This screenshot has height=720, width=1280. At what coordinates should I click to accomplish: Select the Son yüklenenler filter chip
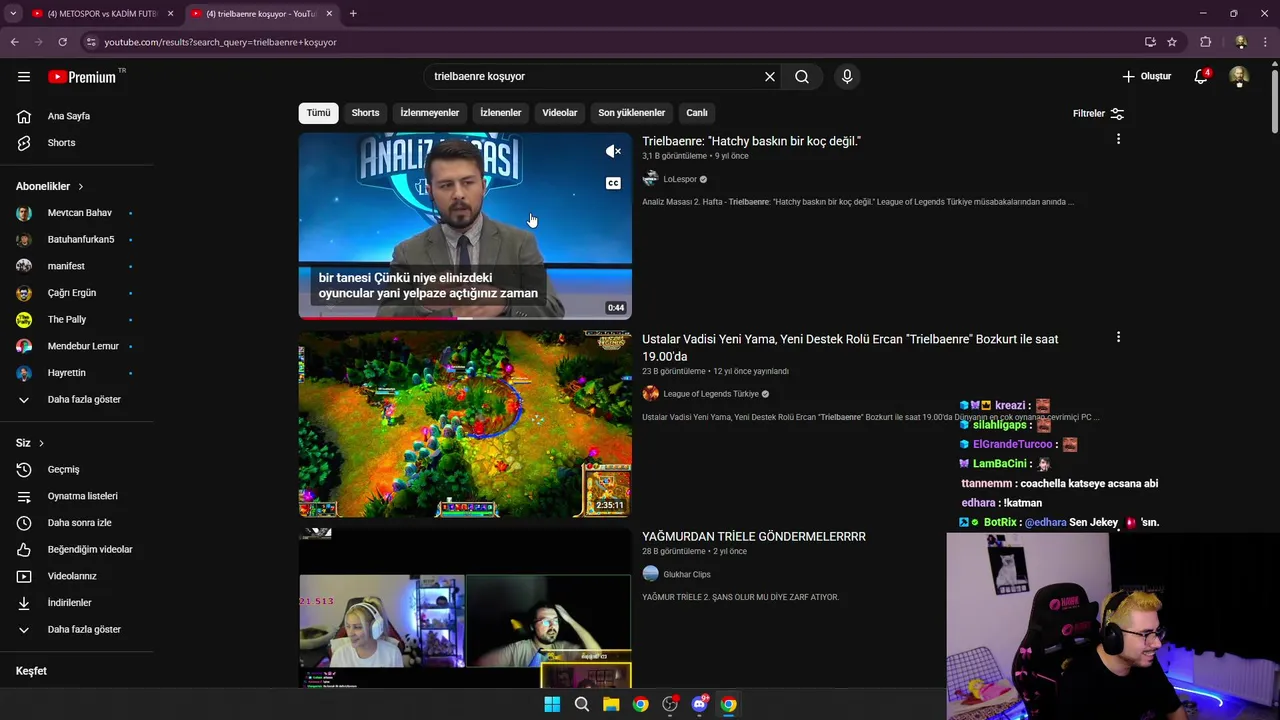tap(631, 113)
